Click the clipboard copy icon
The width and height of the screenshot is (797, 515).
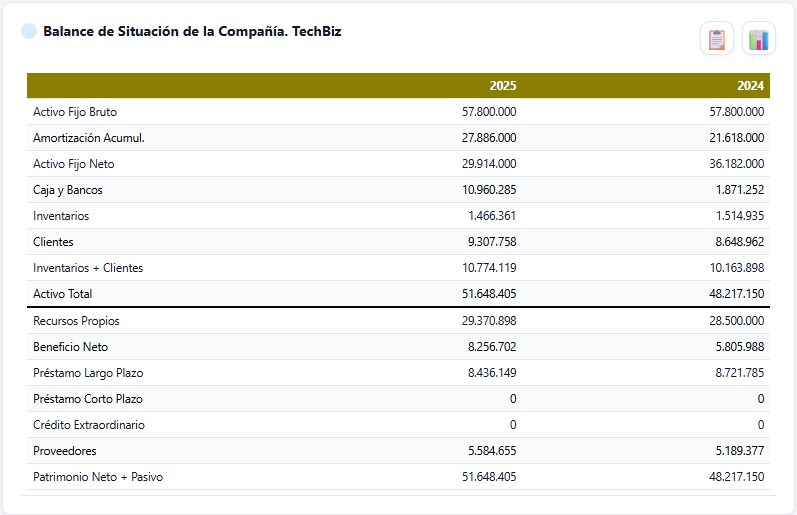tap(717, 39)
